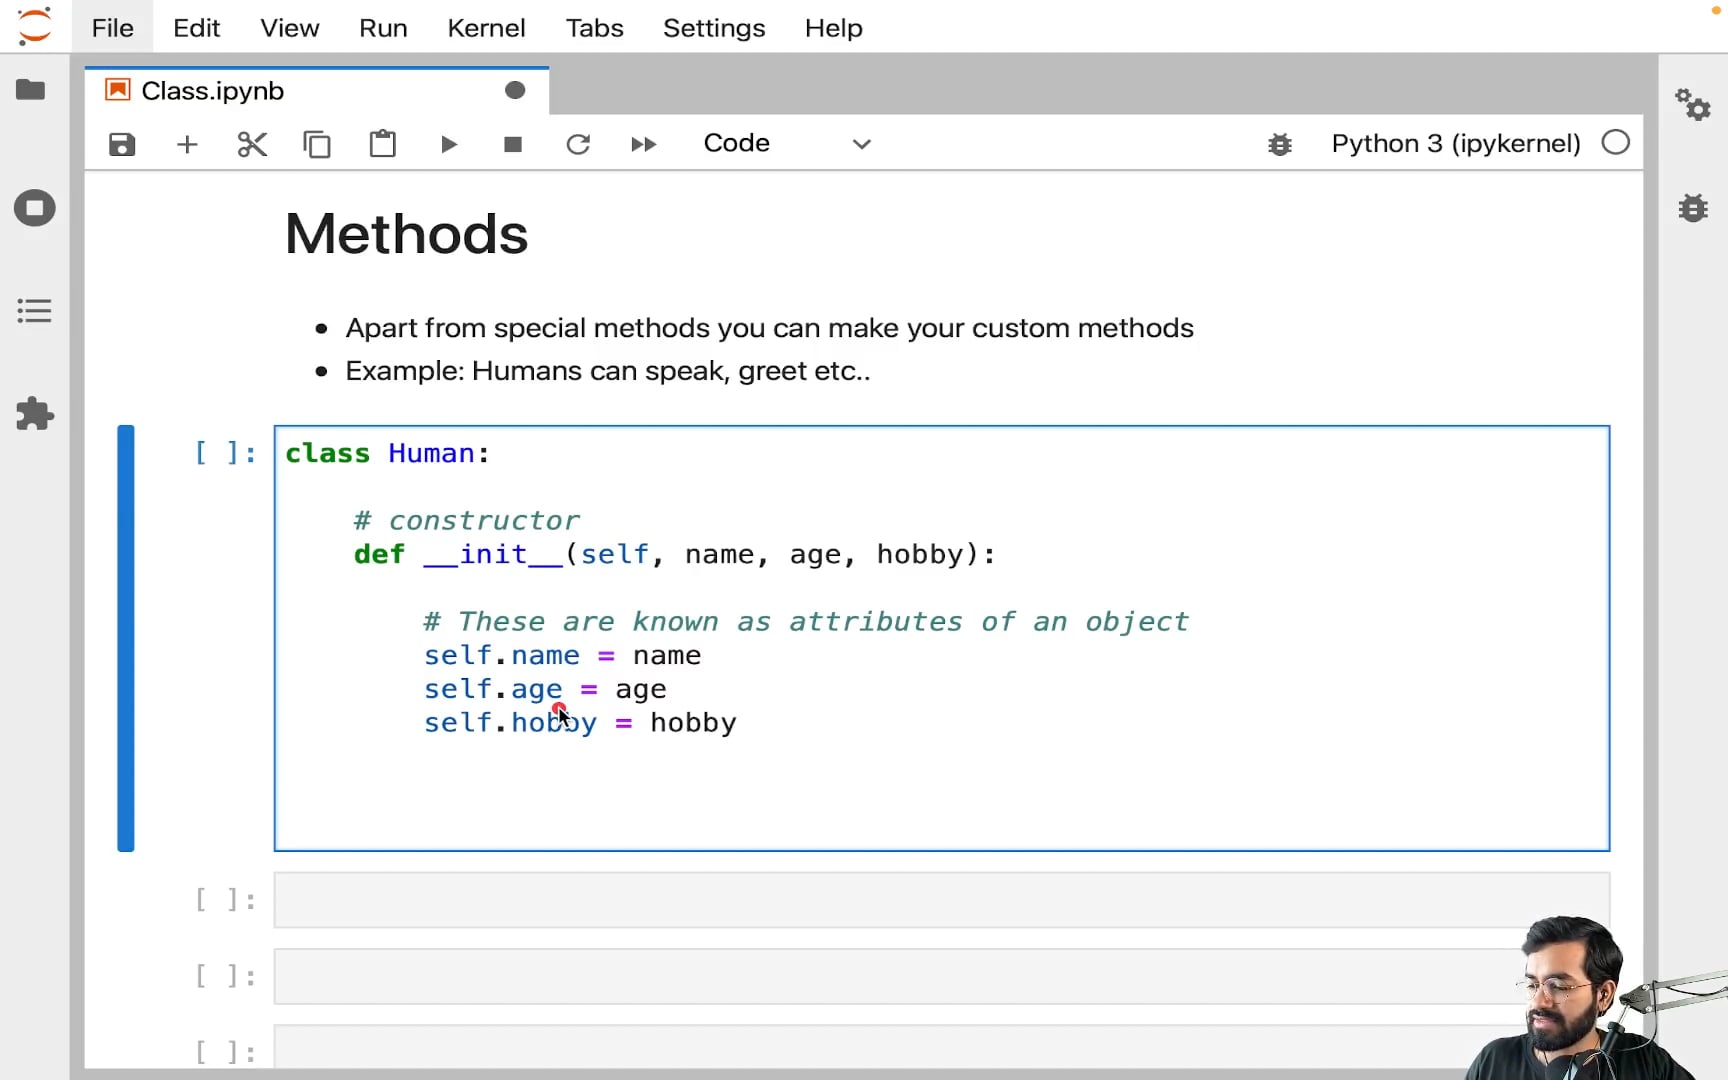Open the cell type Code dropdown

click(x=787, y=143)
